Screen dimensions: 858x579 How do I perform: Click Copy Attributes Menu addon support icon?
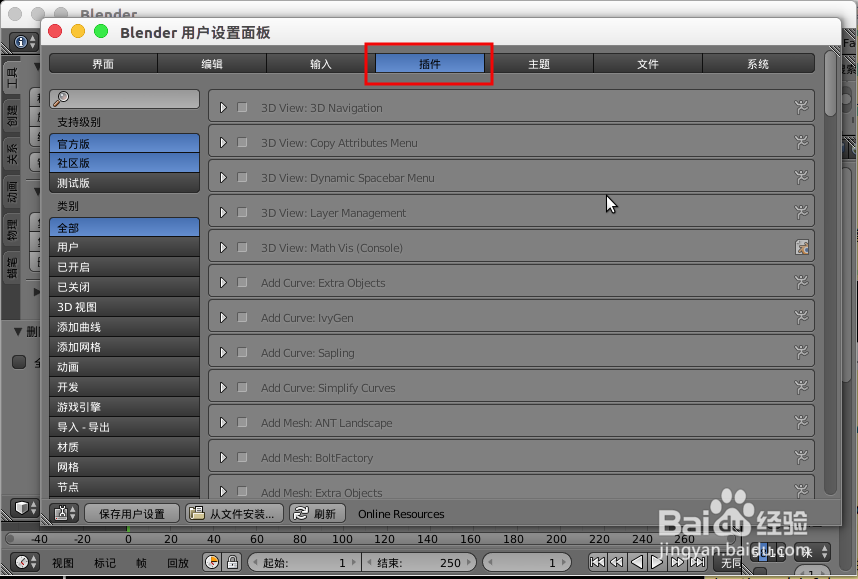(801, 142)
